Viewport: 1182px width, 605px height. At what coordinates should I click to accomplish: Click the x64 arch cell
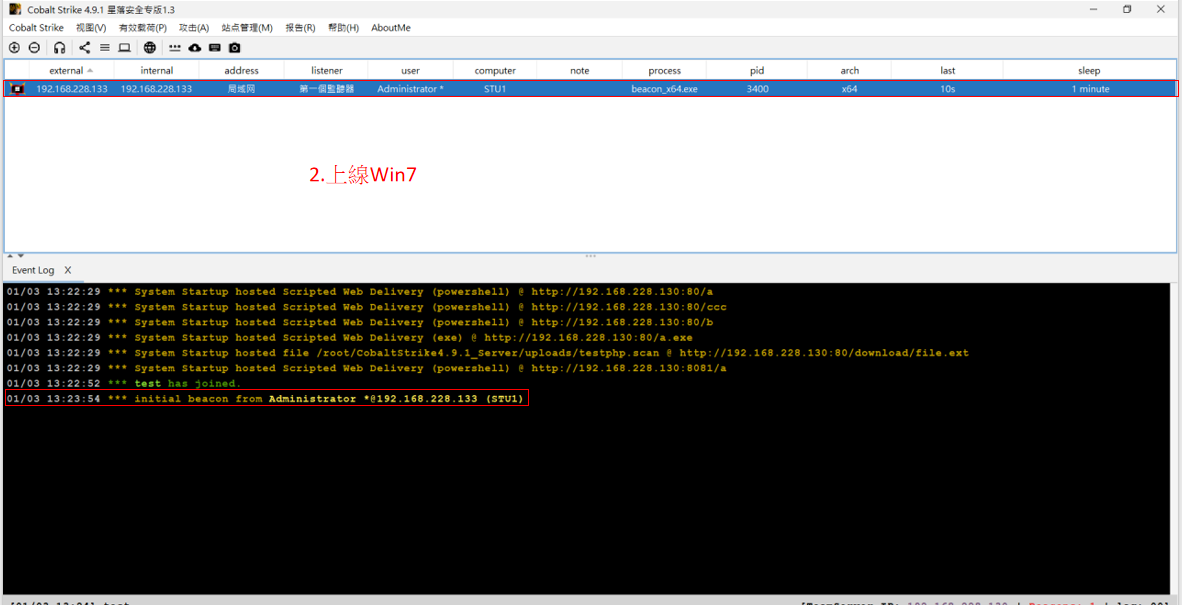point(850,89)
